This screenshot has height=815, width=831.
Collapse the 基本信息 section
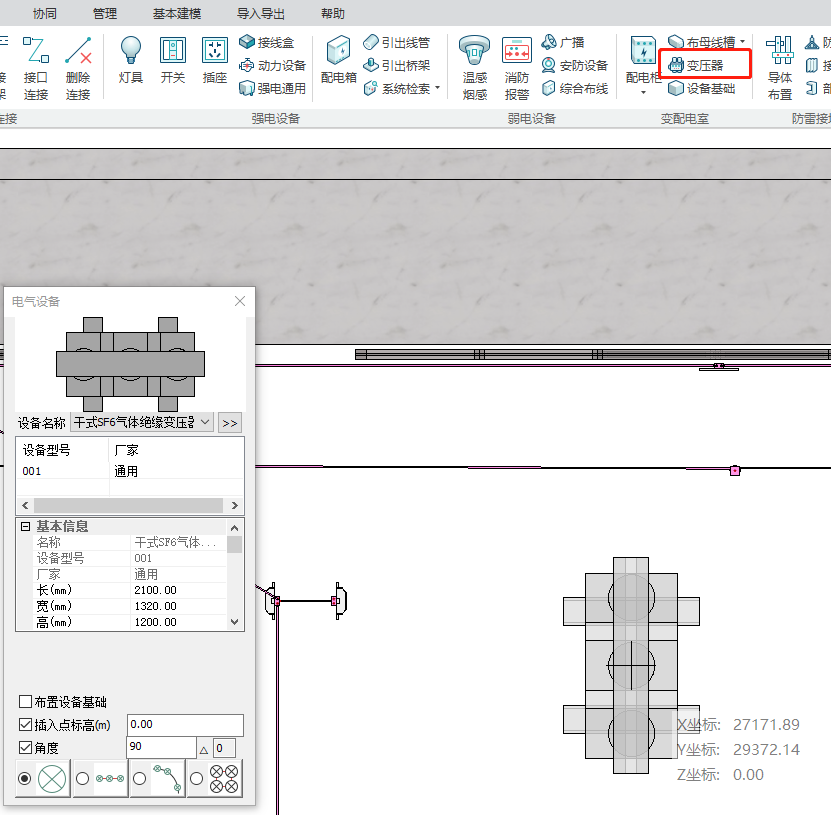point(26,527)
